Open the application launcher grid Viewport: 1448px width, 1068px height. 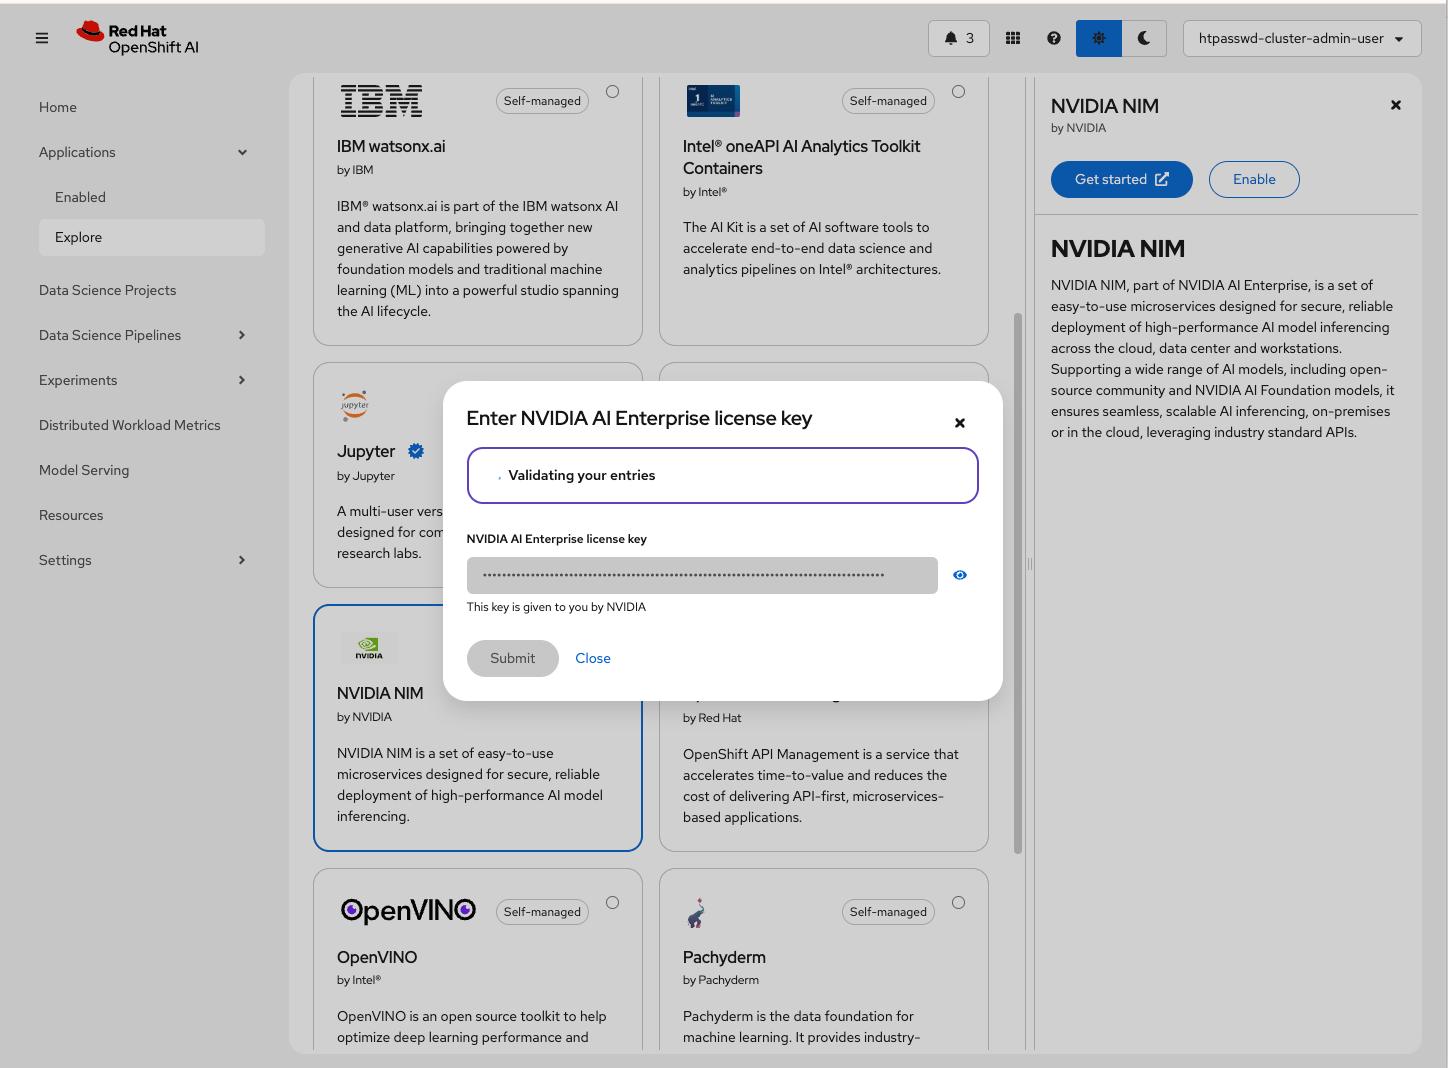pyautogui.click(x=1013, y=38)
